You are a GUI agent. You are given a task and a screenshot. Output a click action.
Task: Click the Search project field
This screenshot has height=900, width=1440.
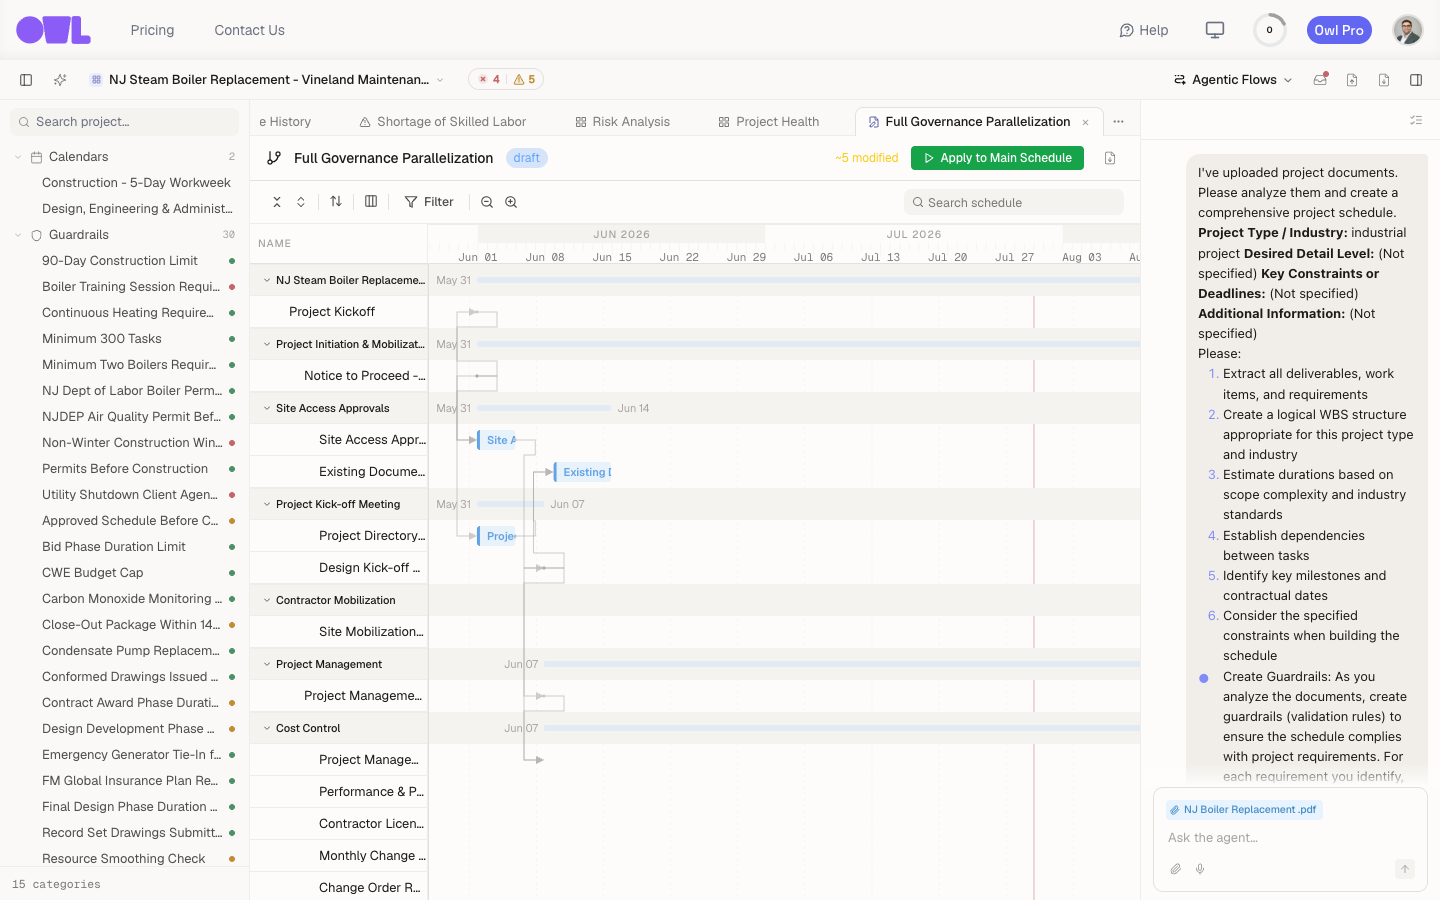125,122
